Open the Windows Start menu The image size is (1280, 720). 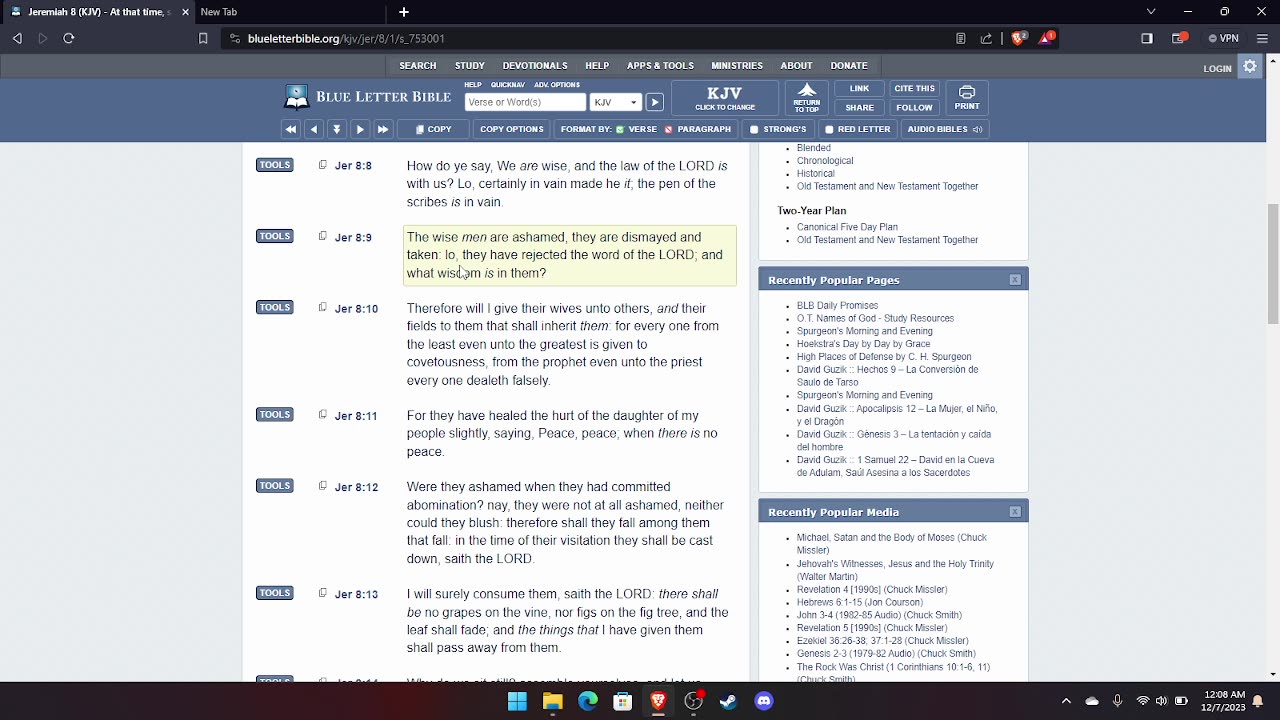[517, 701]
